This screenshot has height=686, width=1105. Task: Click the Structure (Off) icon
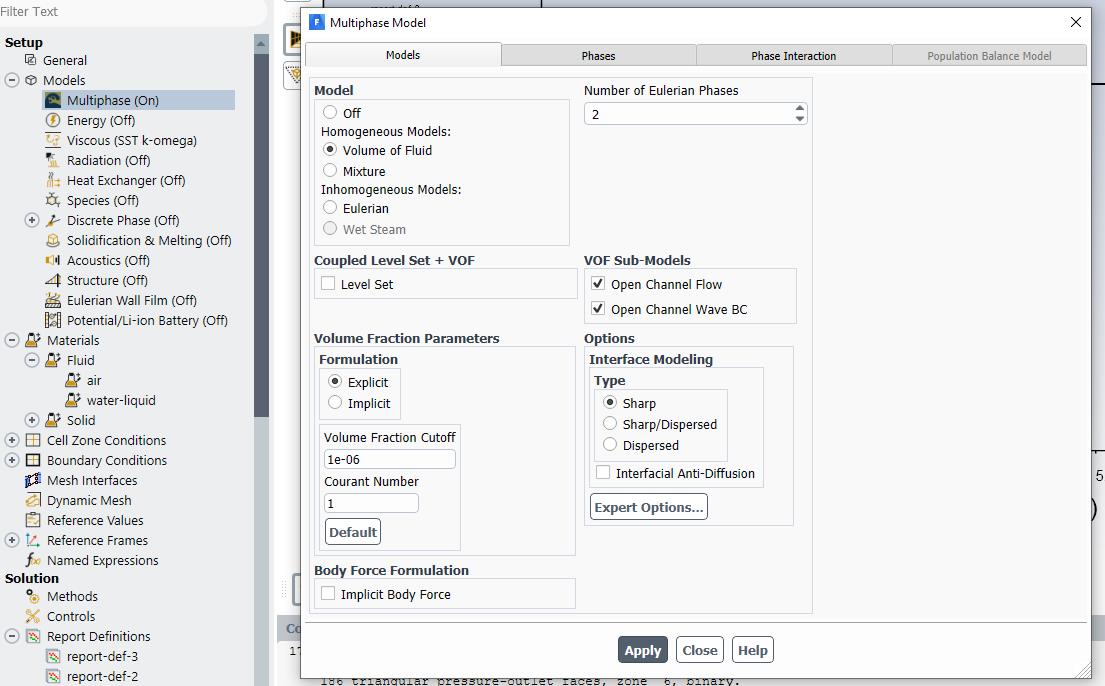click(53, 280)
